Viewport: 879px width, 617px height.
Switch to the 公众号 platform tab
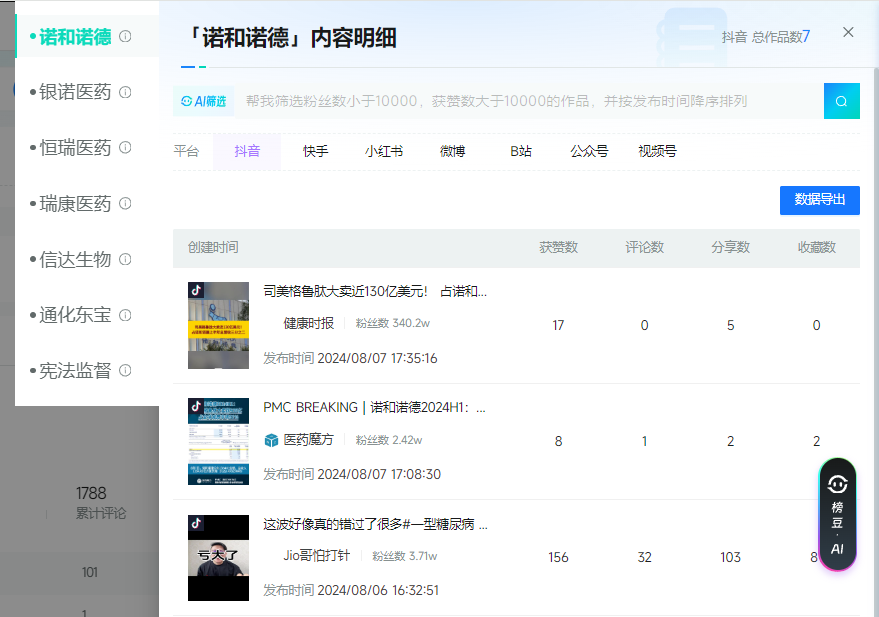[x=589, y=151]
